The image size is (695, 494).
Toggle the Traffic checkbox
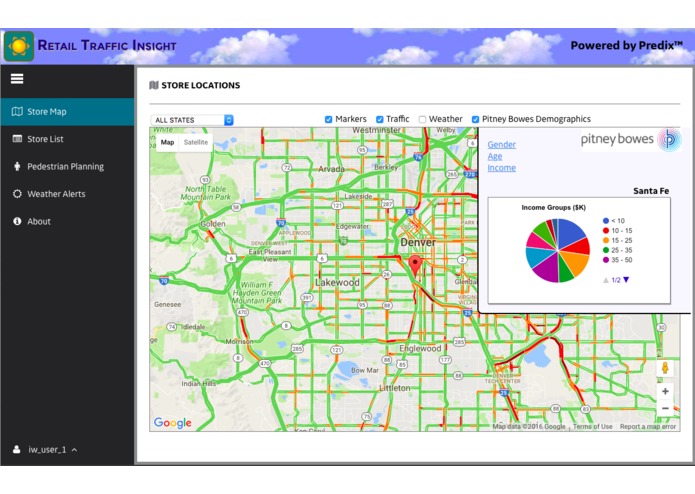click(x=379, y=119)
